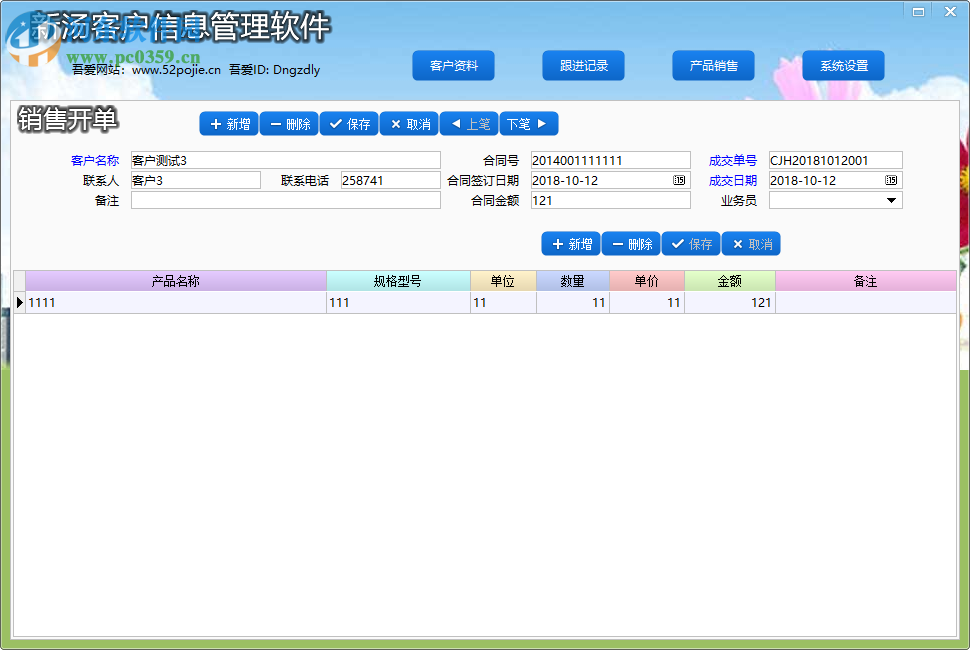Switch to 跟进记录 follow-up records section

[x=583, y=65]
